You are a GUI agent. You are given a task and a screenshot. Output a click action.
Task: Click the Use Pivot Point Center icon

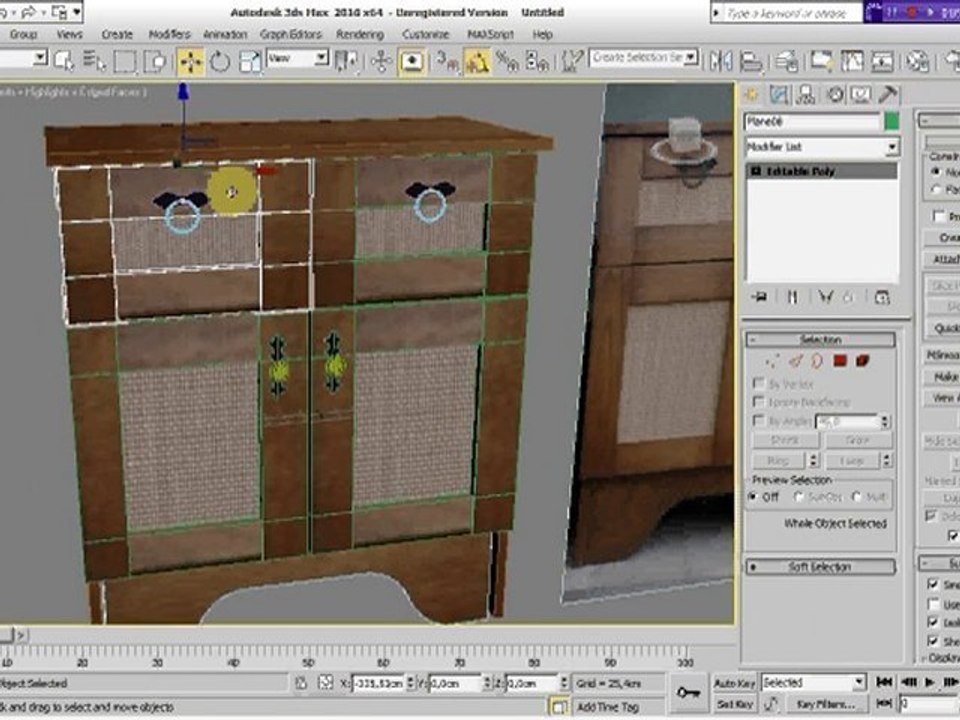coord(347,61)
